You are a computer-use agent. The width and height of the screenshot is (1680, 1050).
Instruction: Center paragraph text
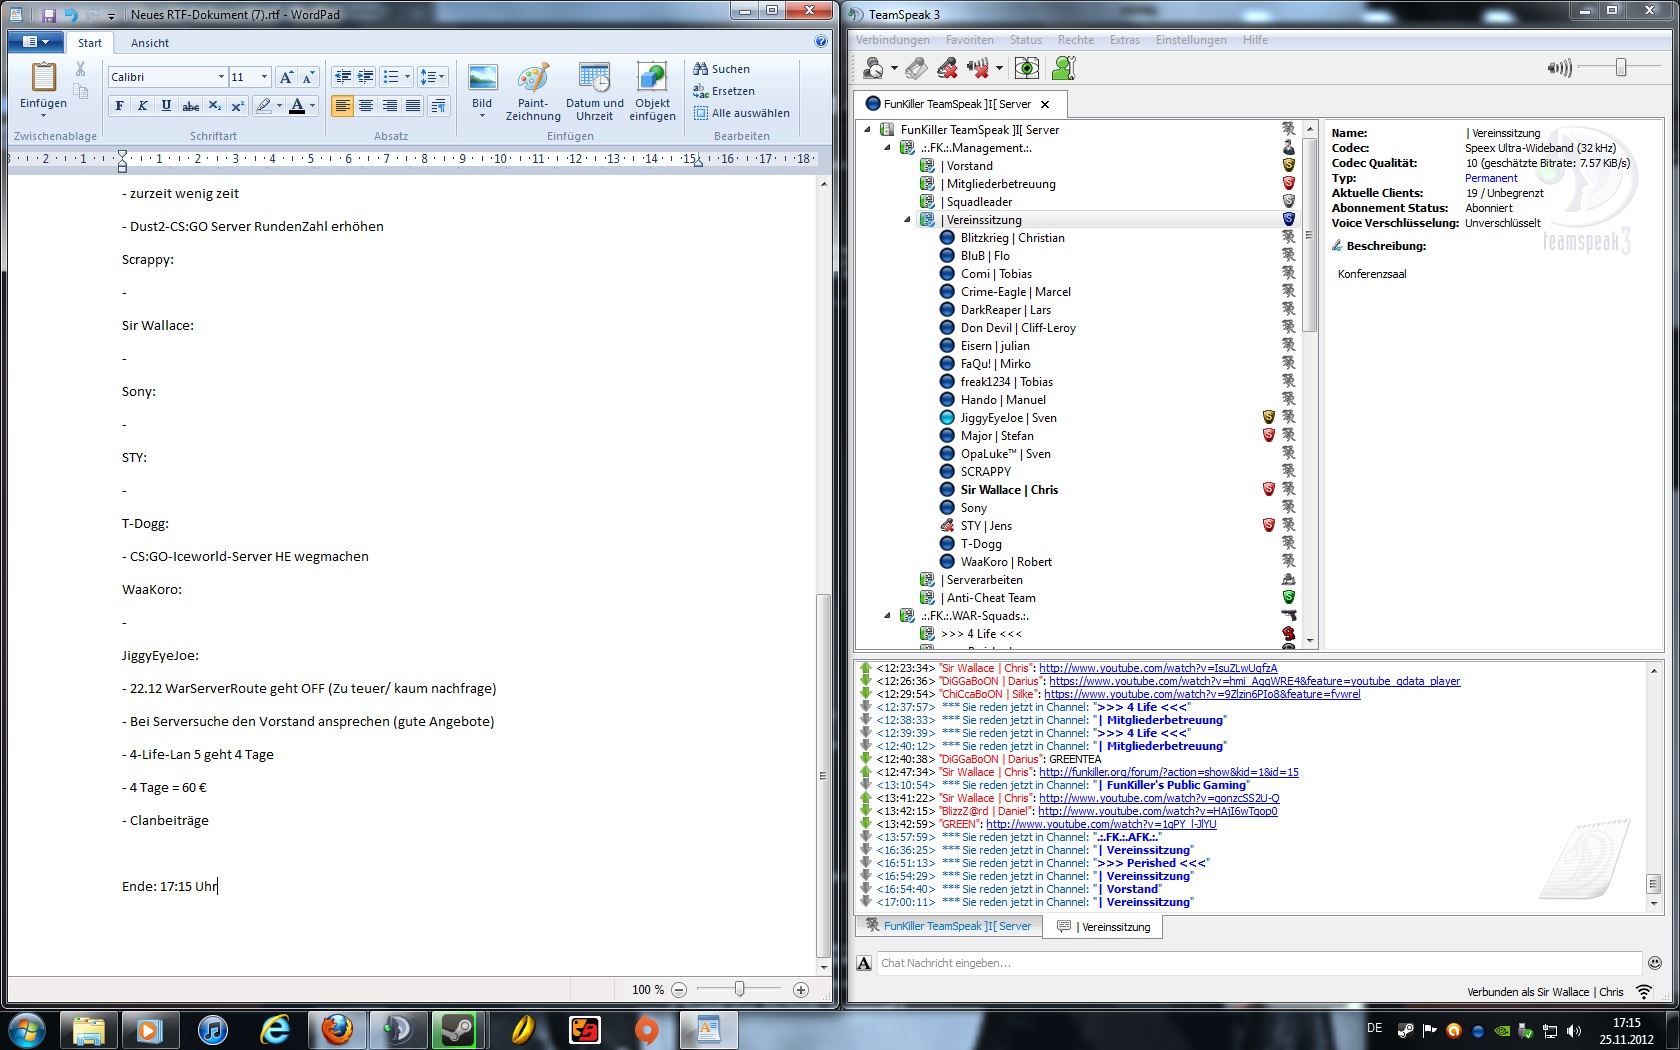click(366, 106)
